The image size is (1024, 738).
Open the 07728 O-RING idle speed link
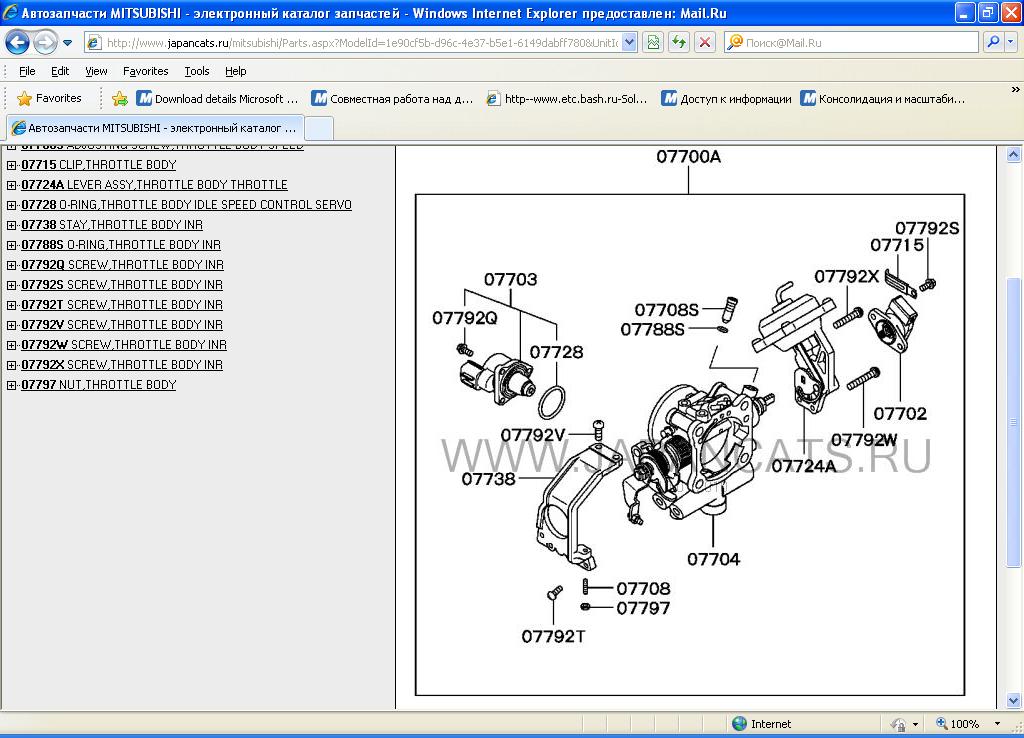[x=186, y=205]
